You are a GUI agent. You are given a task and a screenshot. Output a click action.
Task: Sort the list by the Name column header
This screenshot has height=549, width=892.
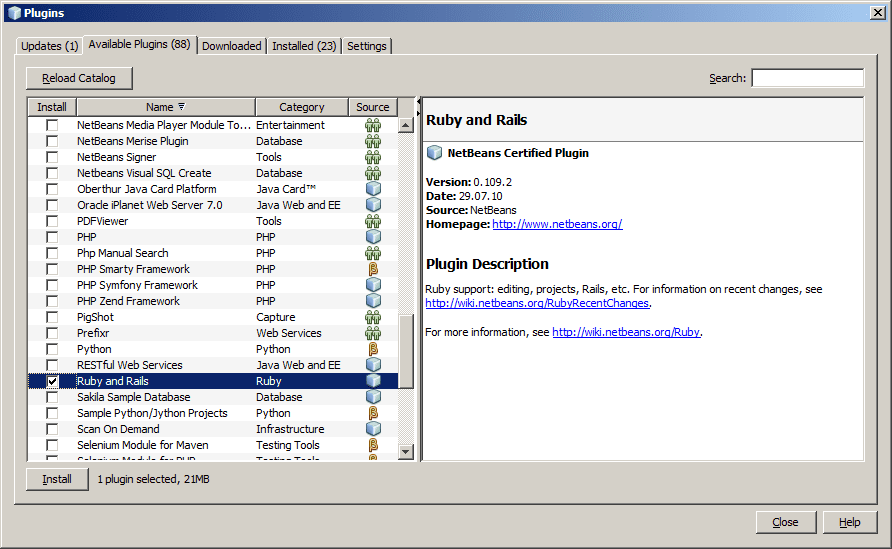coord(166,107)
